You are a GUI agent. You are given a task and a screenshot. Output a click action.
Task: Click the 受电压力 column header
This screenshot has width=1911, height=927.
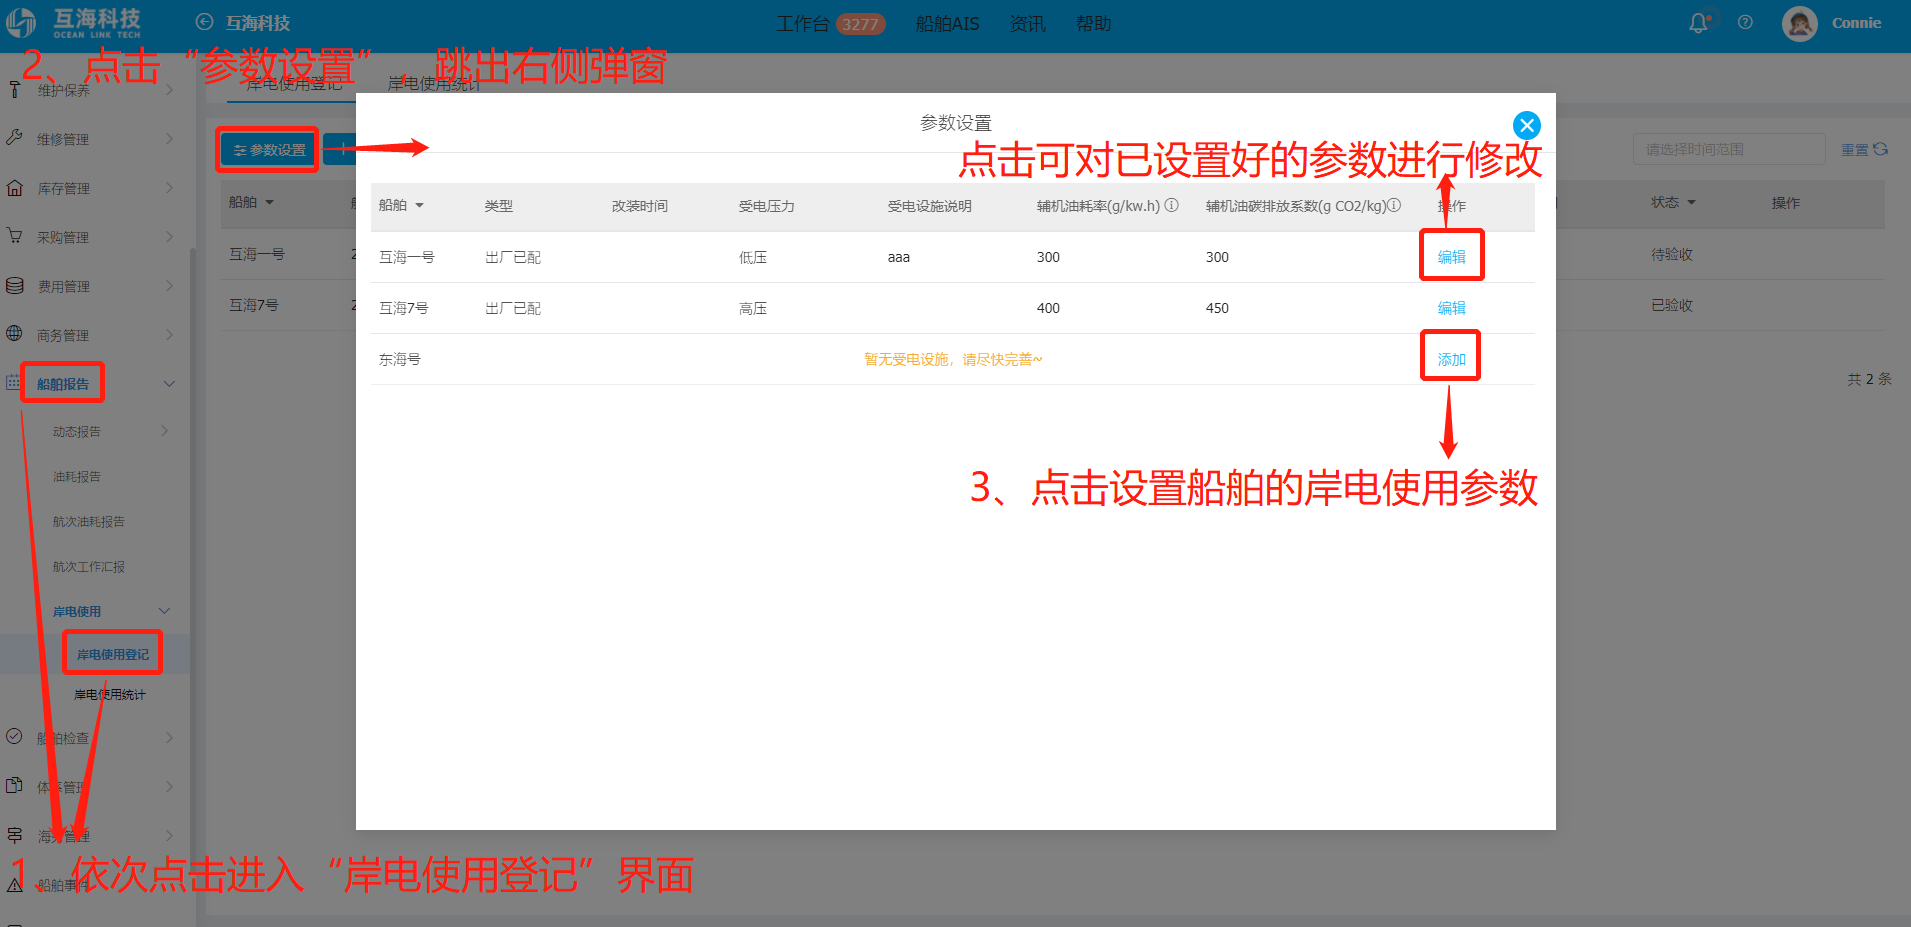(766, 206)
